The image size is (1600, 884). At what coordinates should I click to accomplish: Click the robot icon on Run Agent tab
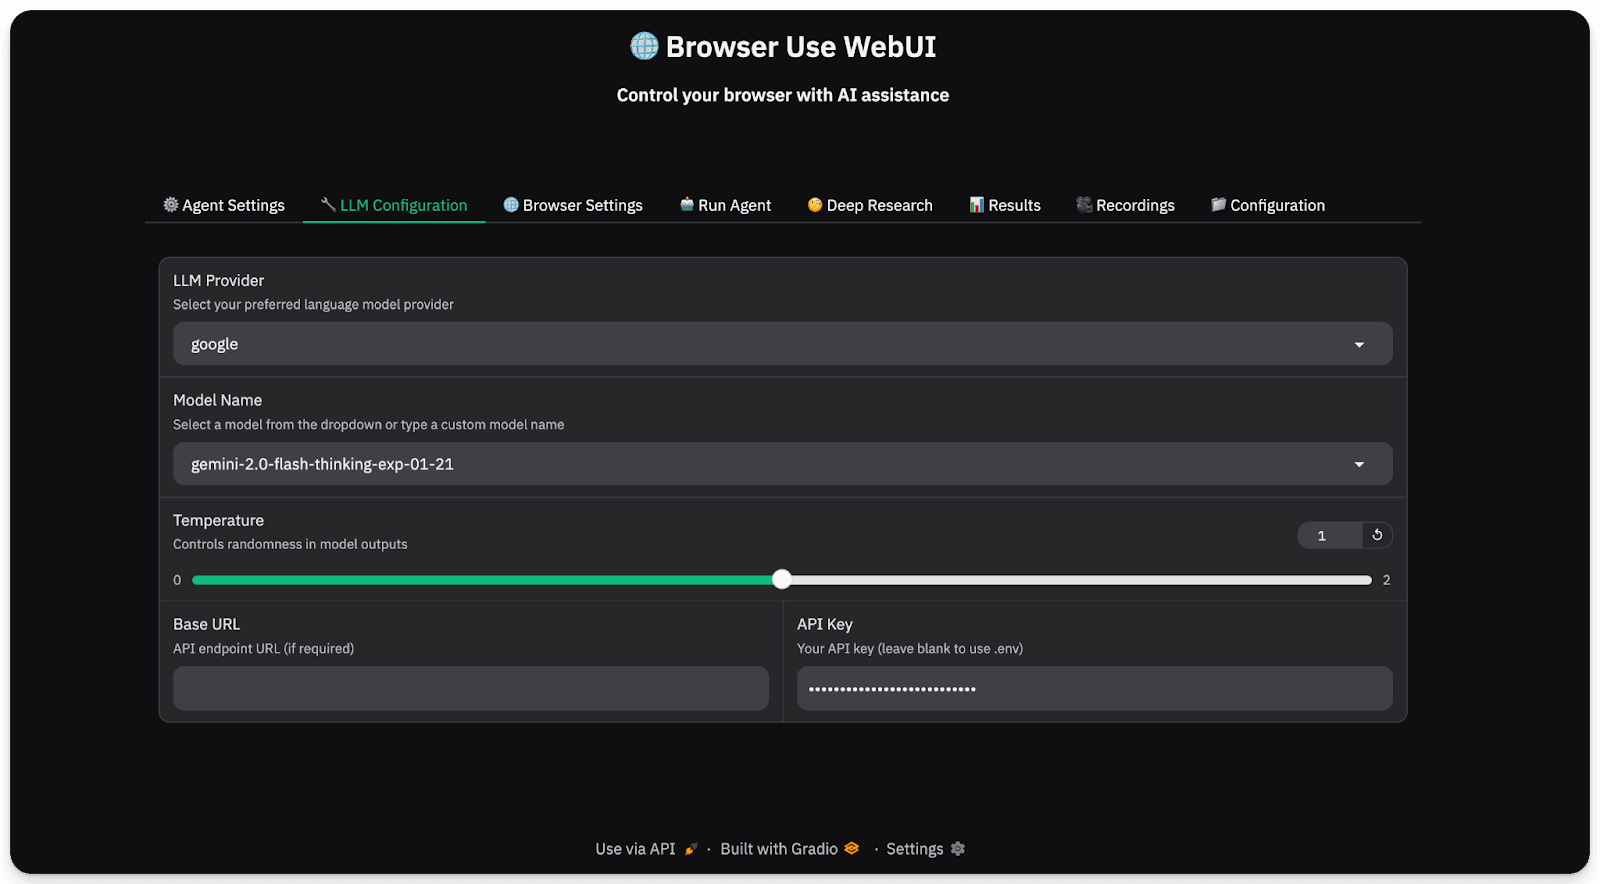coord(687,205)
